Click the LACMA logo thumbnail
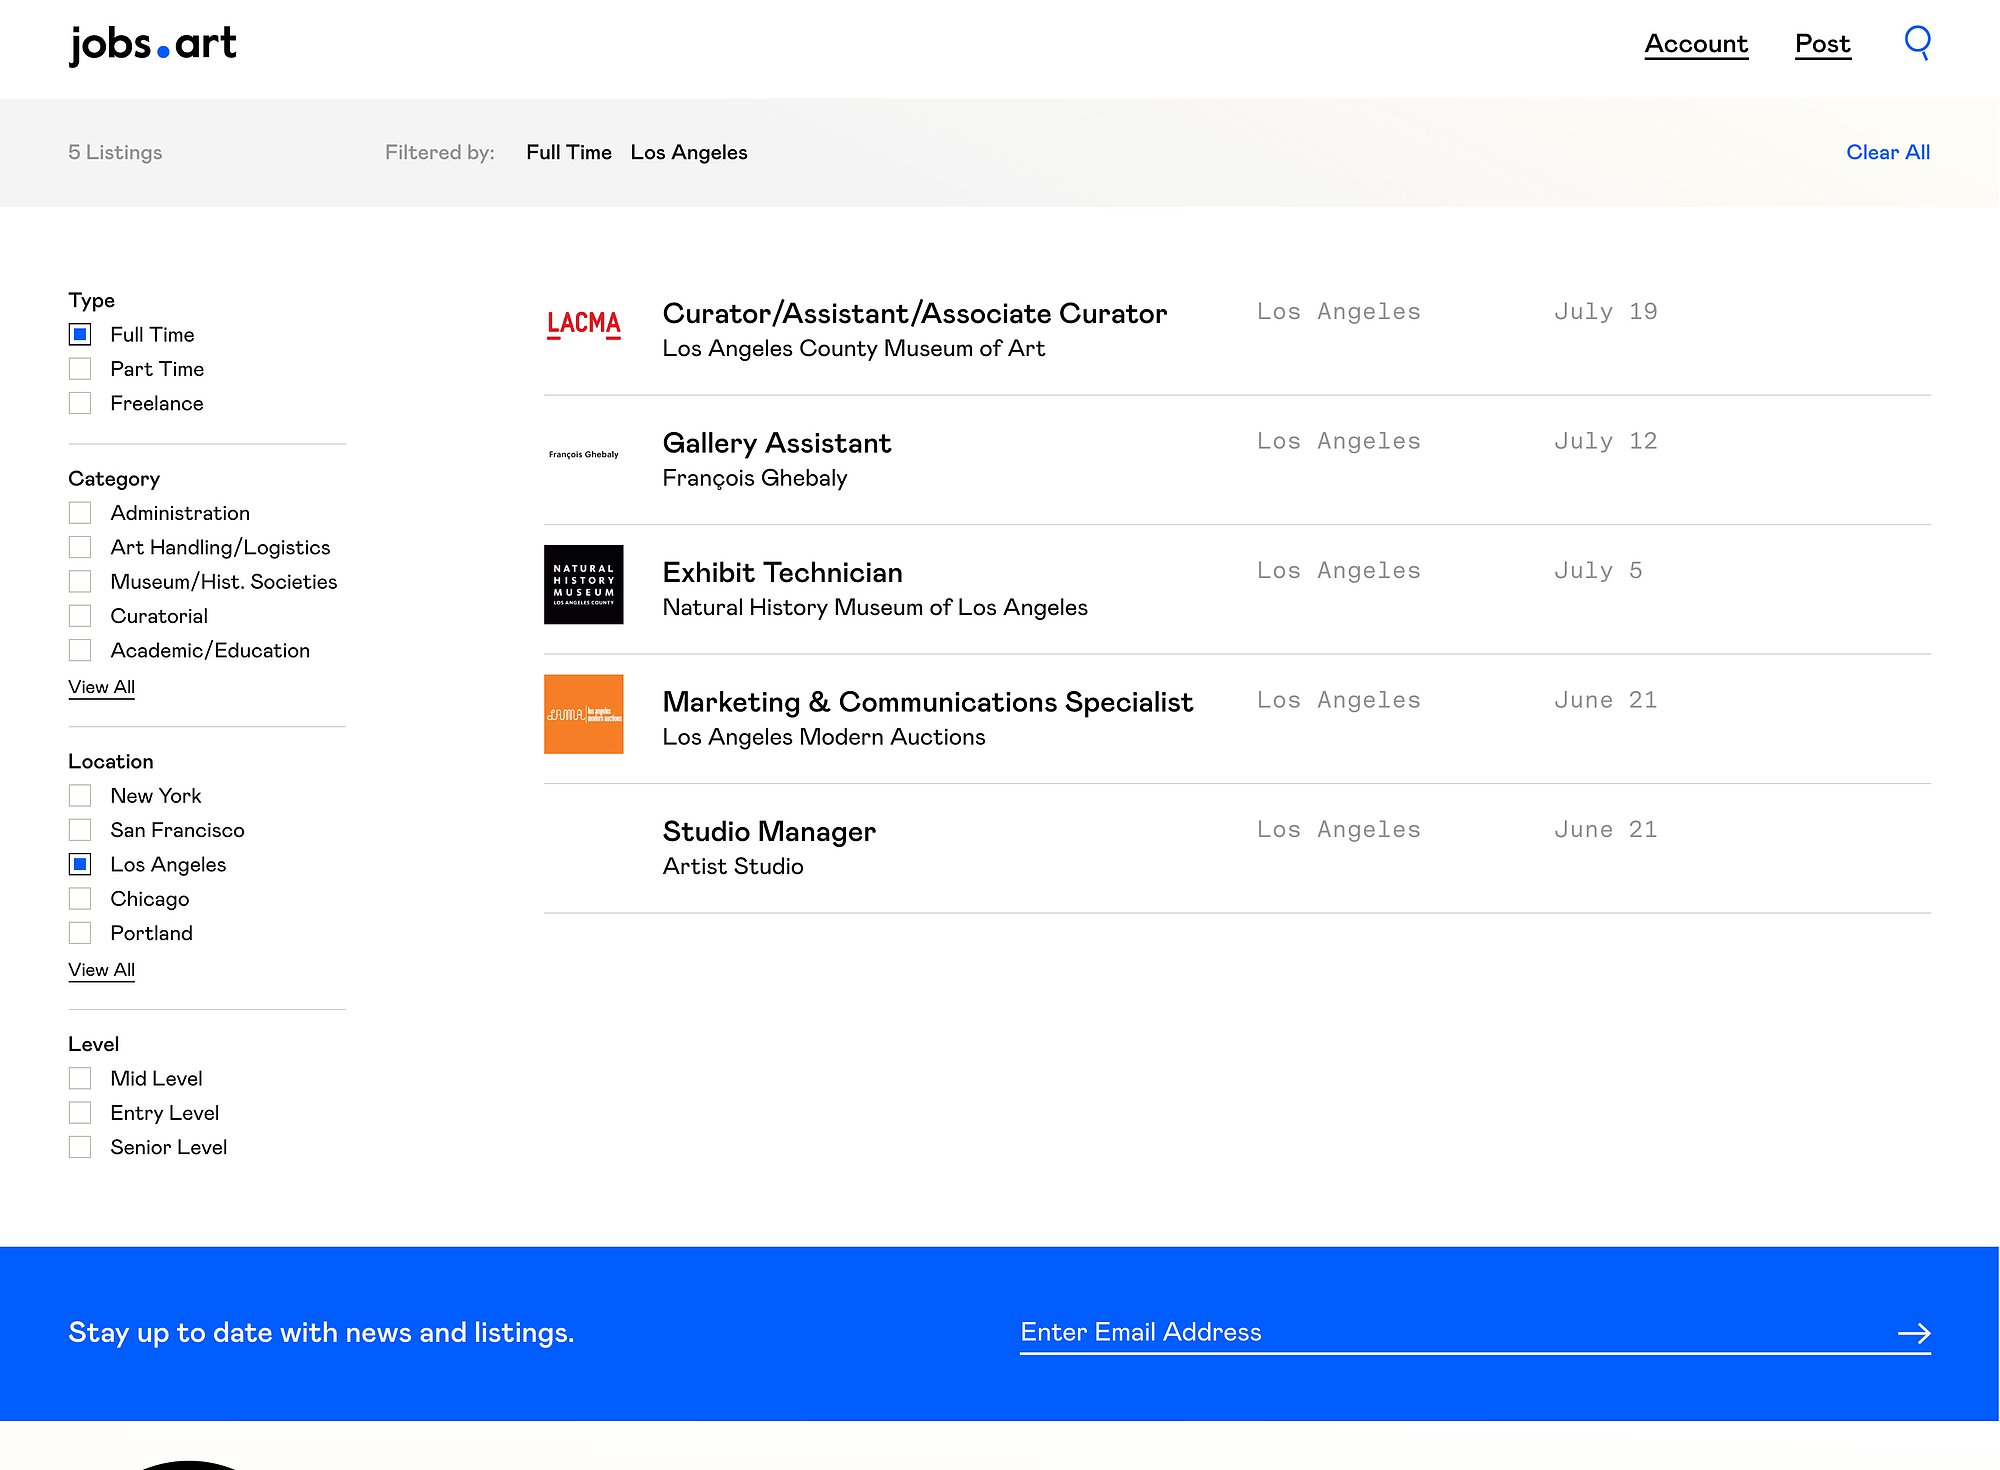Viewport: 2000px width, 1470px height. (x=583, y=324)
